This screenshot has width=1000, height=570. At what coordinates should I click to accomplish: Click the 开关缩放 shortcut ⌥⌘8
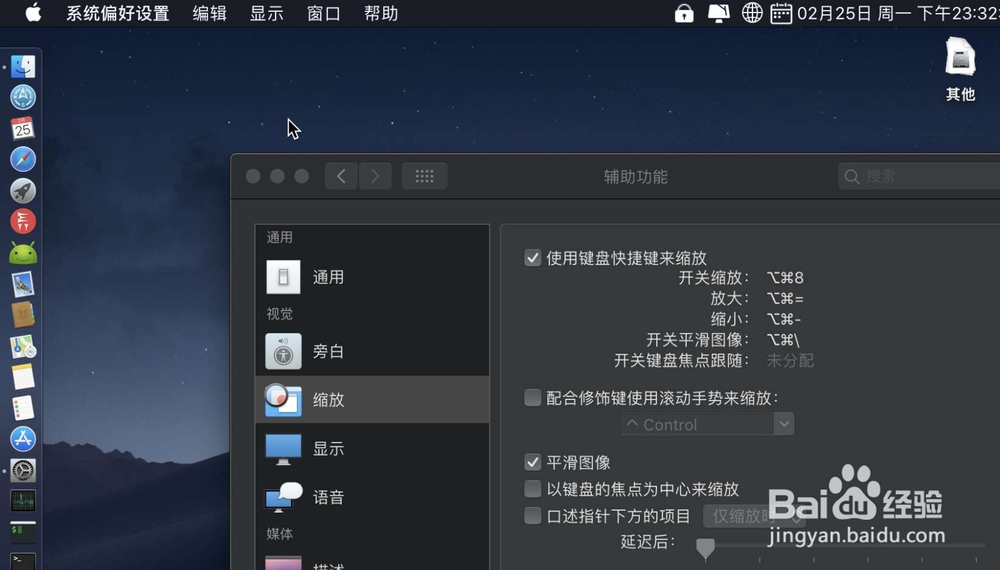coord(785,278)
